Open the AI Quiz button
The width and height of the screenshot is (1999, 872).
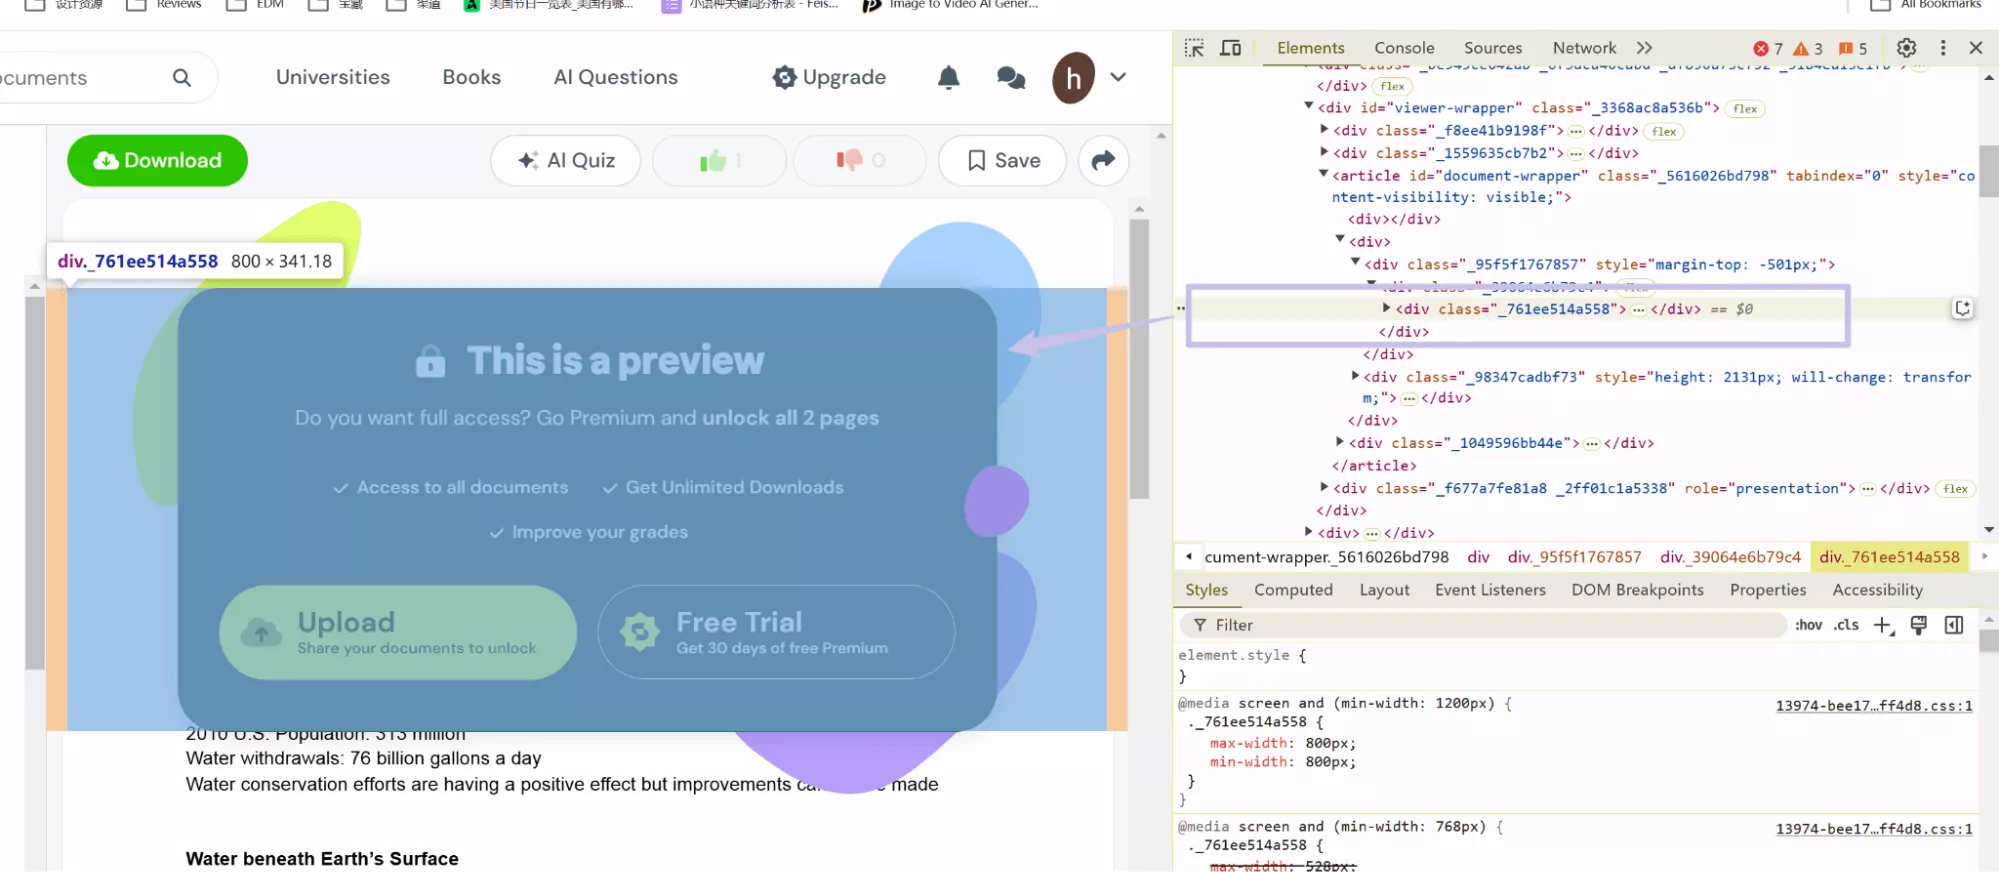(566, 160)
